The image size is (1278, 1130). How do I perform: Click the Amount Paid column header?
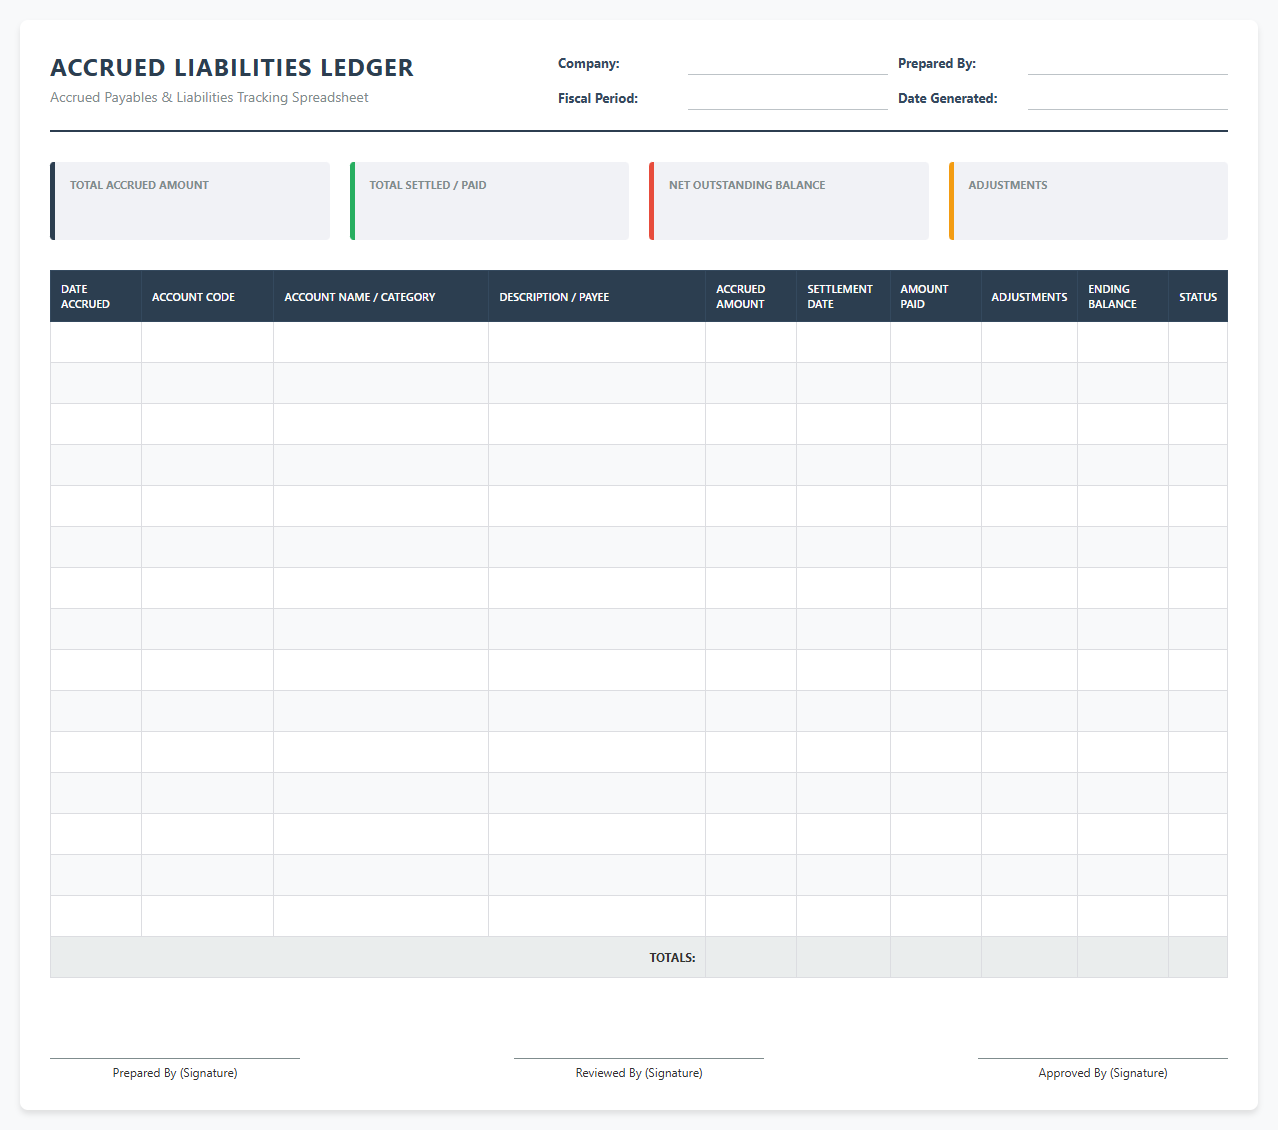pyautogui.click(x=935, y=296)
